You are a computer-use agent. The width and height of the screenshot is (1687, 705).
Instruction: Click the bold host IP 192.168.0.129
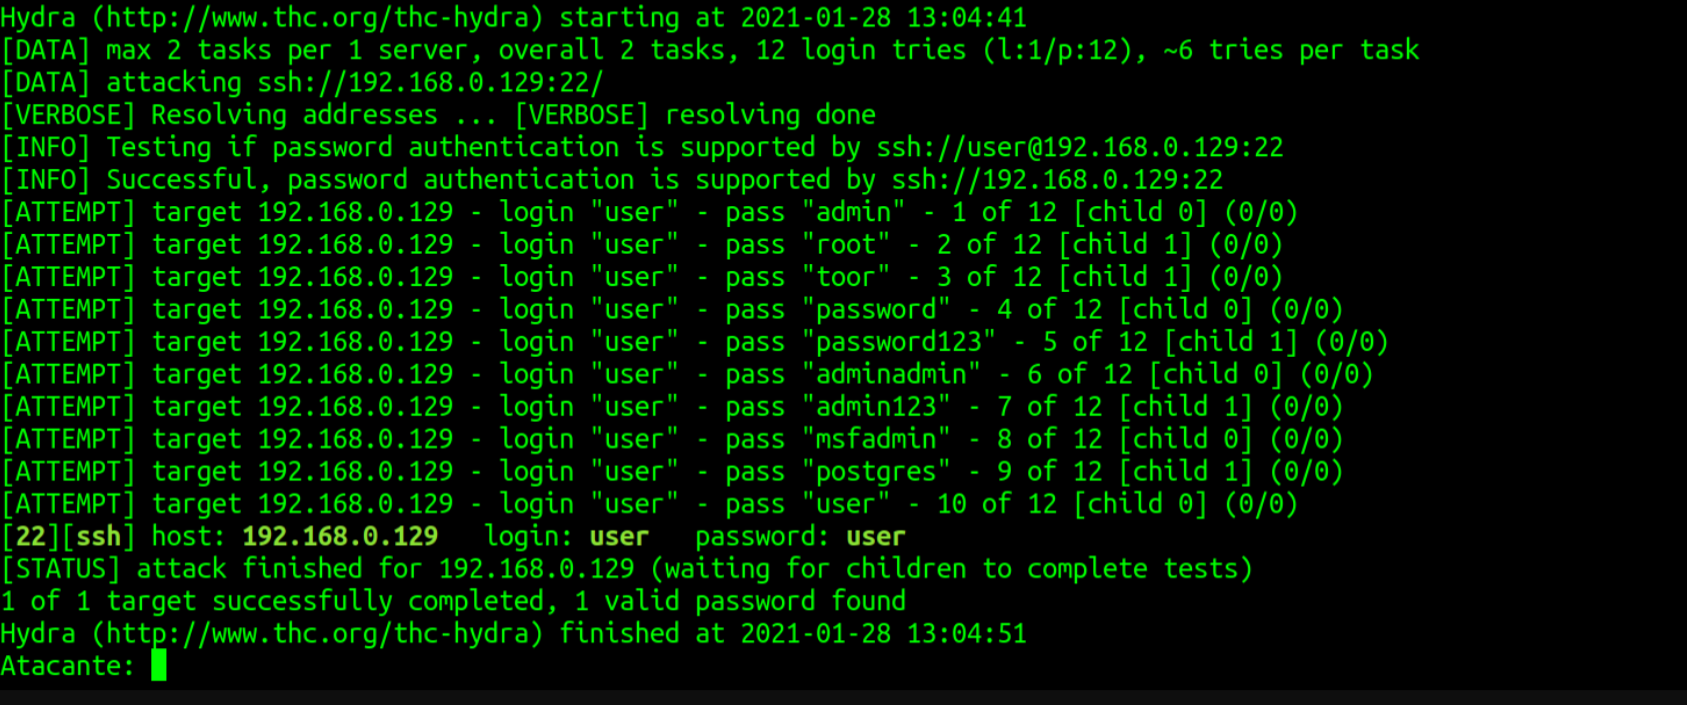[340, 537]
